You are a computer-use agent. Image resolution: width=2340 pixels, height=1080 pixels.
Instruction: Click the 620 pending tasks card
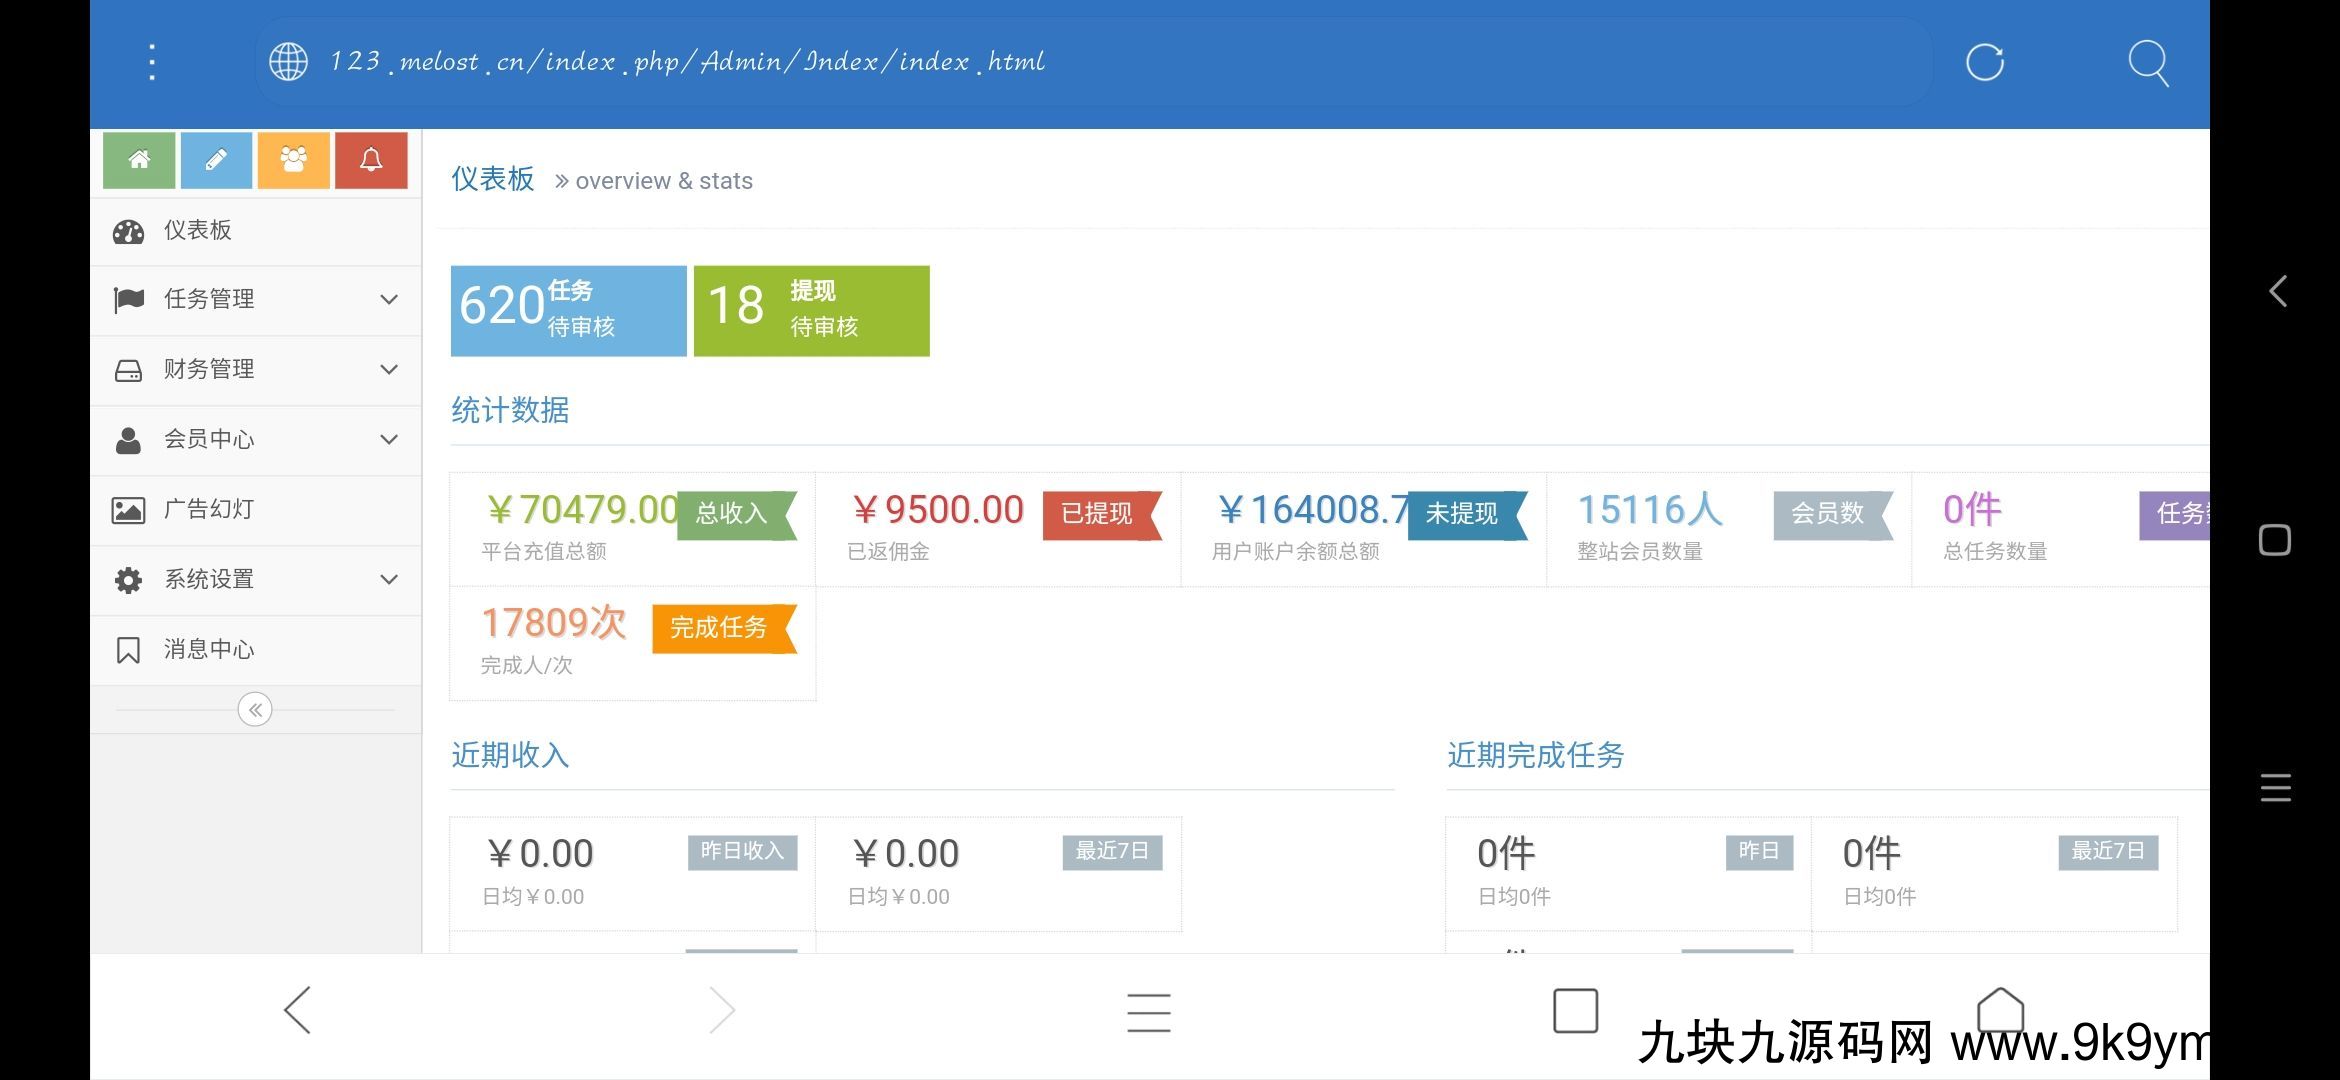click(x=568, y=310)
